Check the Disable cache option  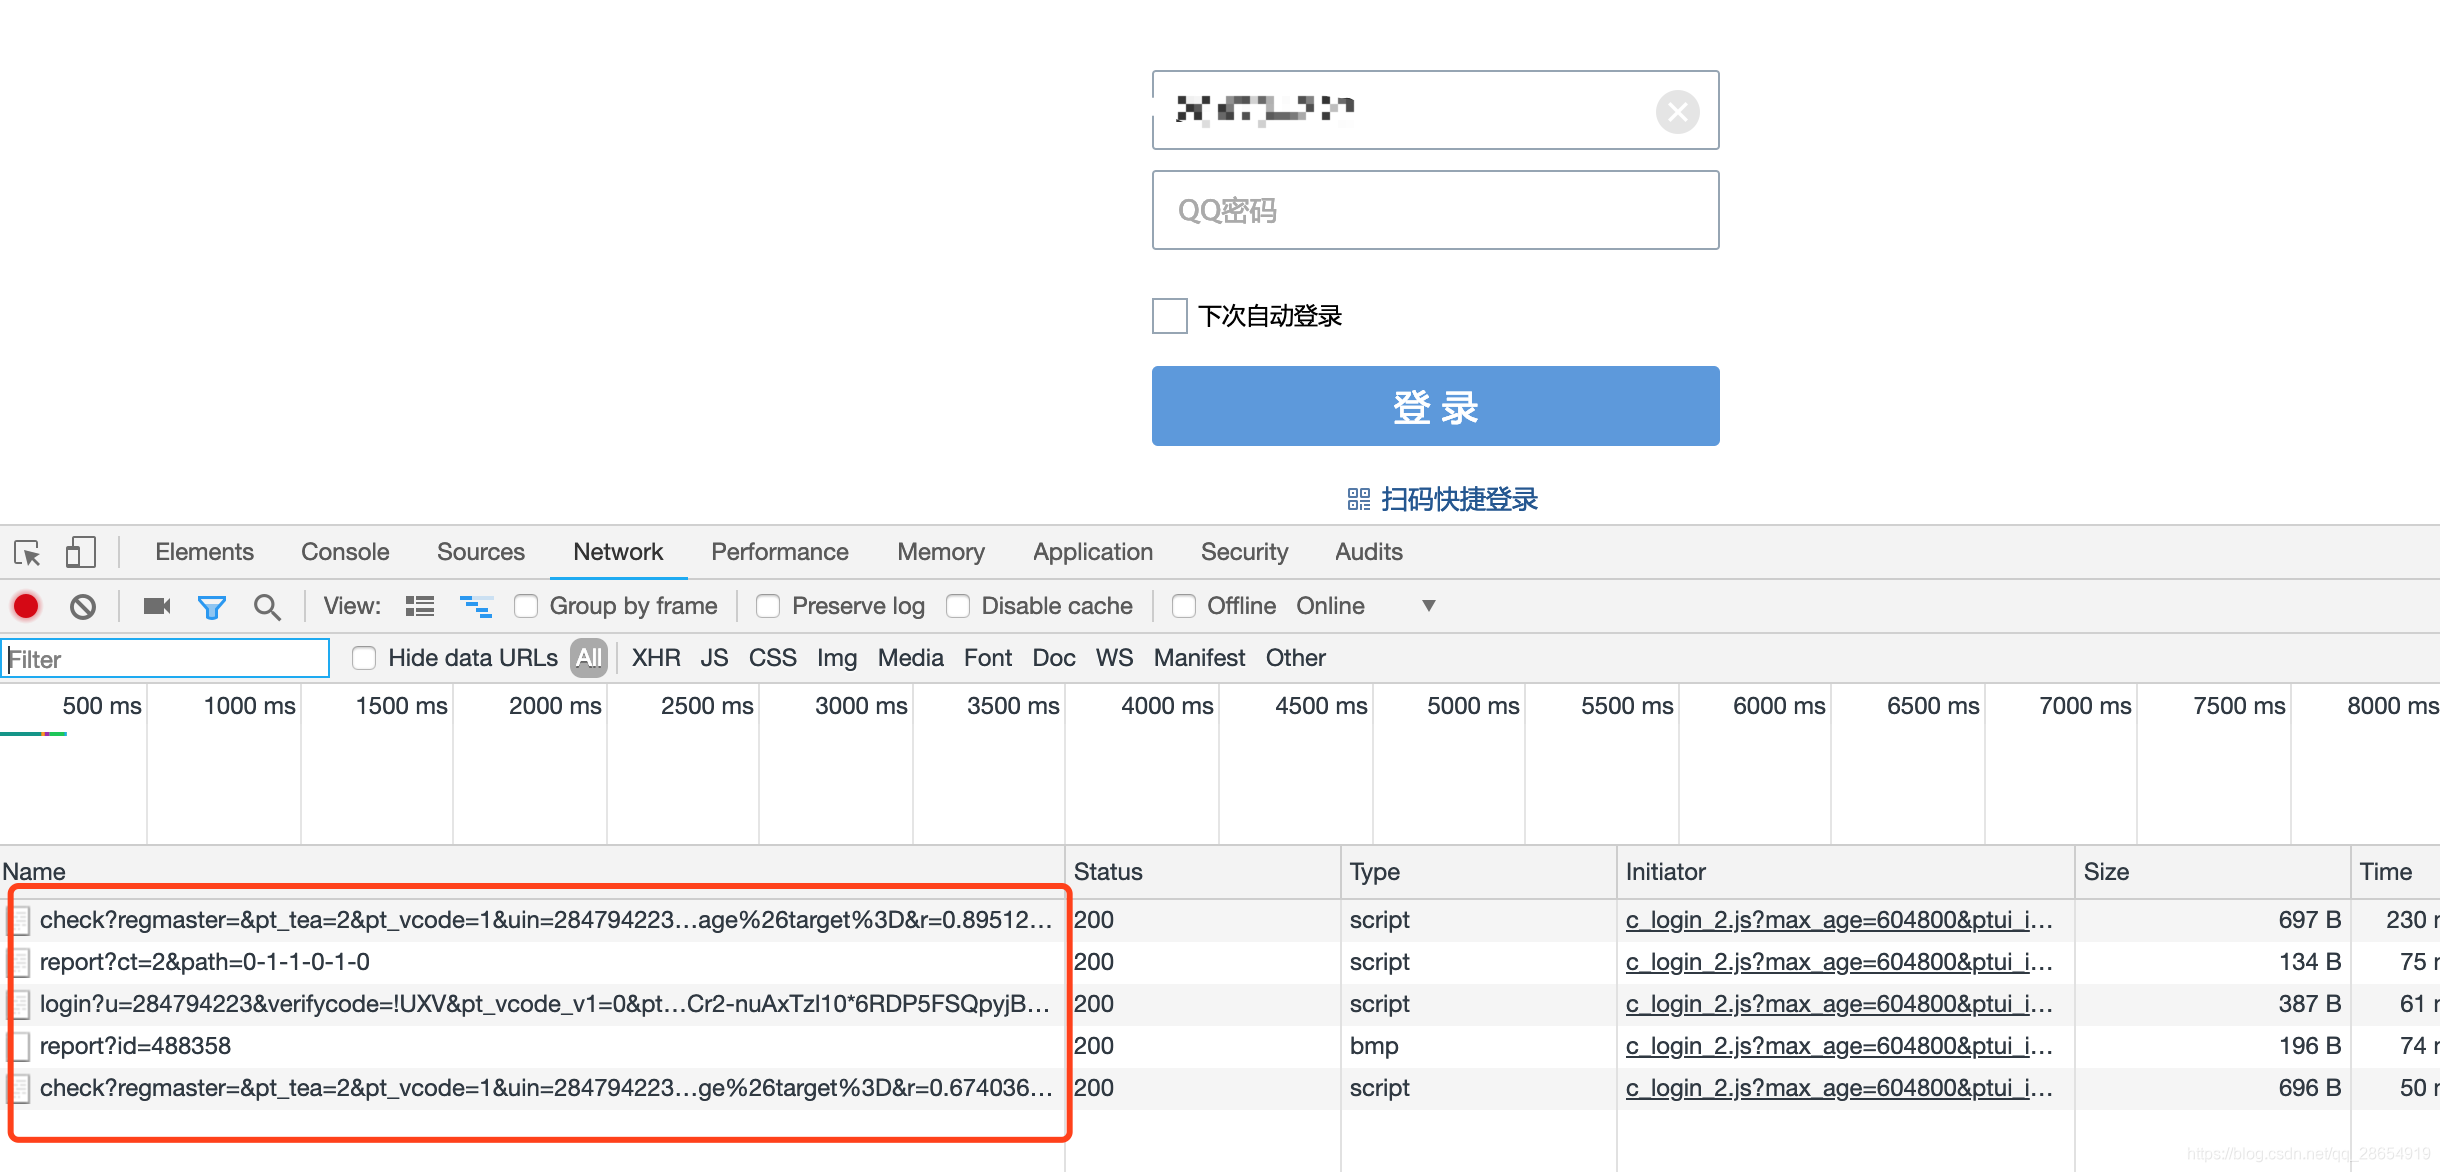(958, 606)
